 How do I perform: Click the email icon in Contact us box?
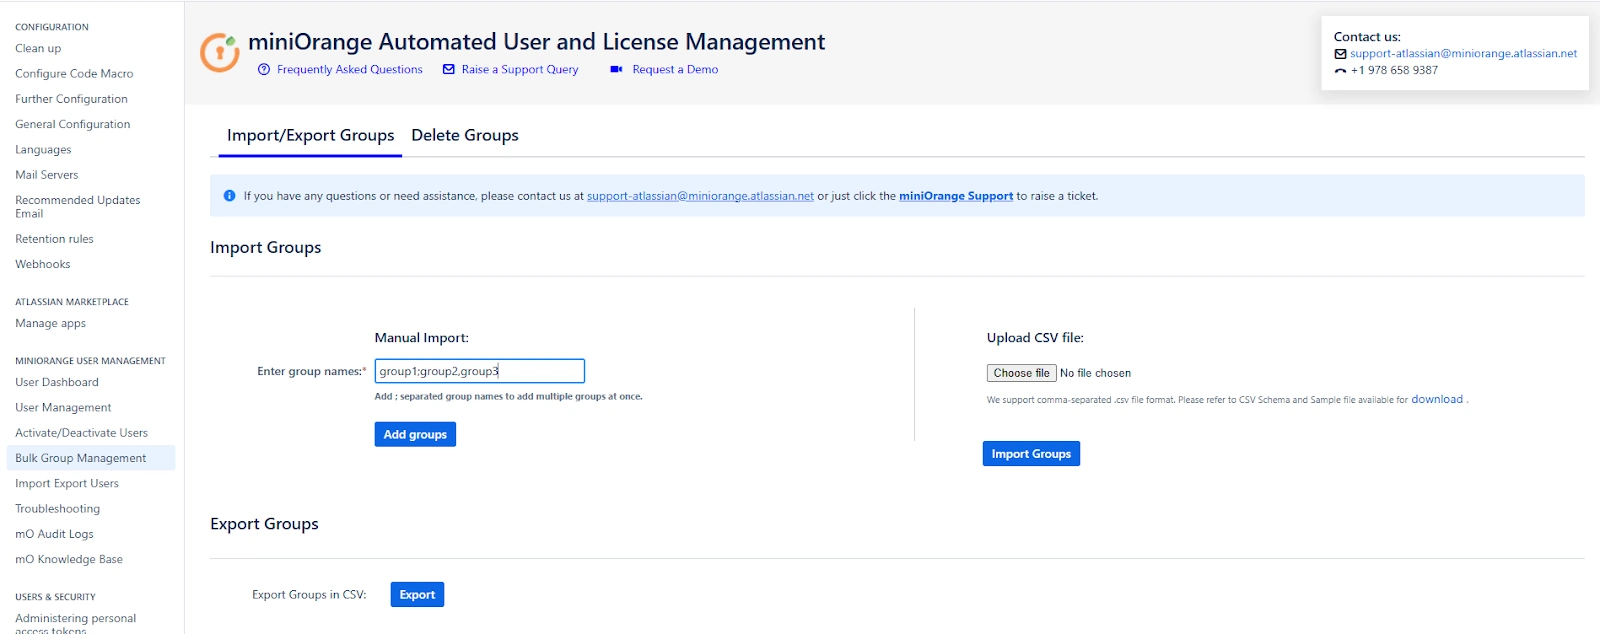[1340, 54]
